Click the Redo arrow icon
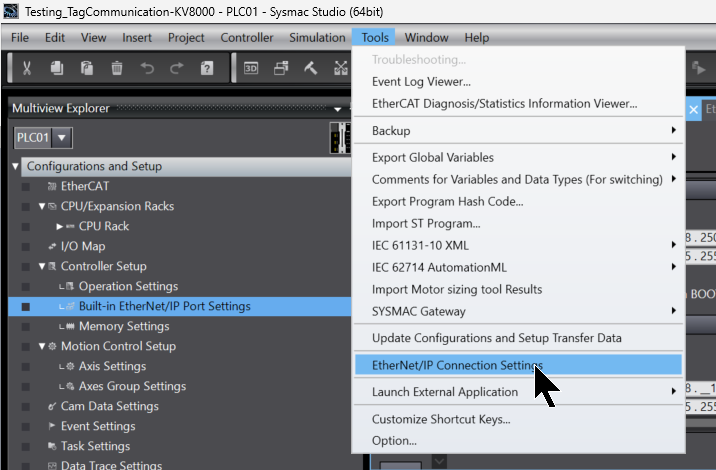Viewport: 716px width, 470px height. [177, 68]
